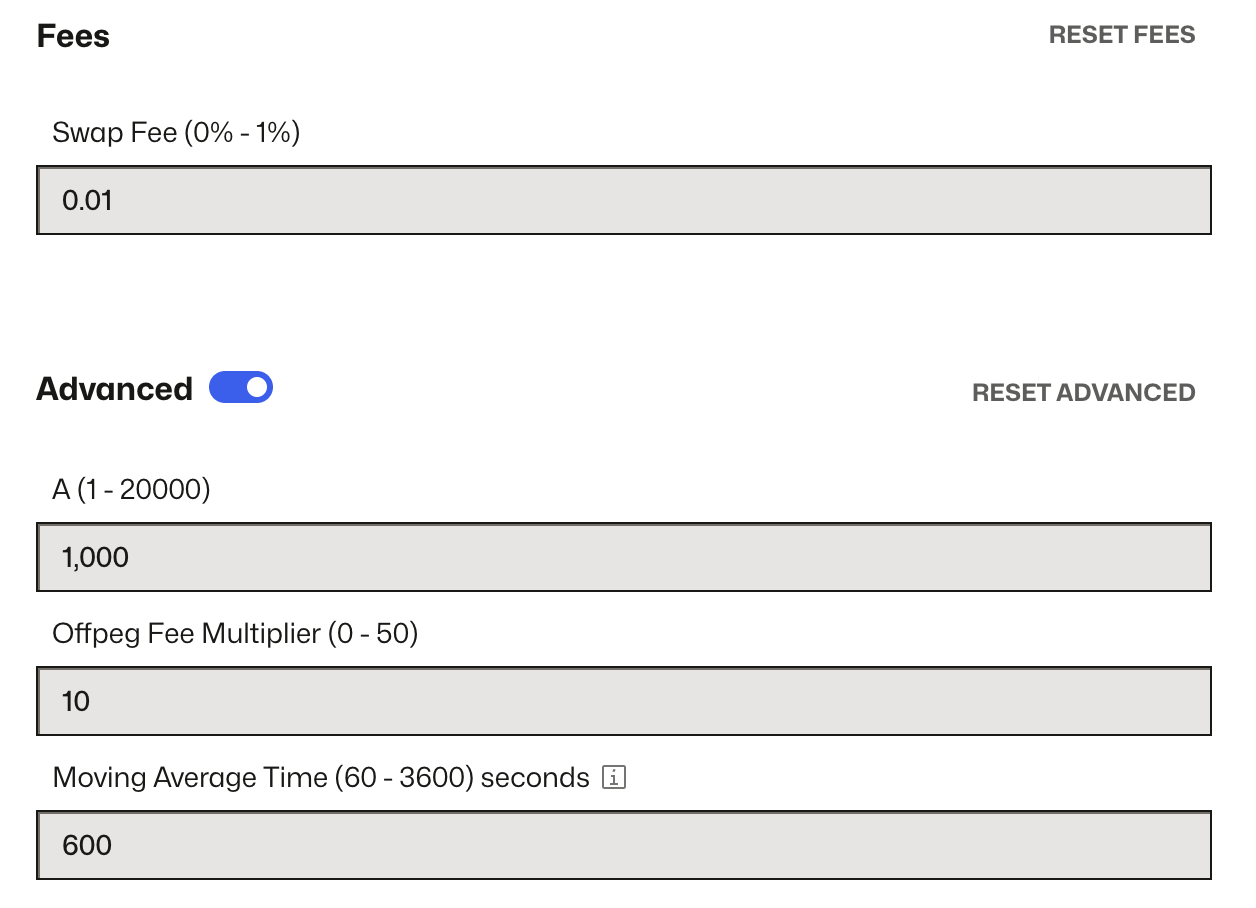Click the 10 value in Offpeg Fee Multiplier
The width and height of the screenshot is (1256, 908).
(76, 702)
